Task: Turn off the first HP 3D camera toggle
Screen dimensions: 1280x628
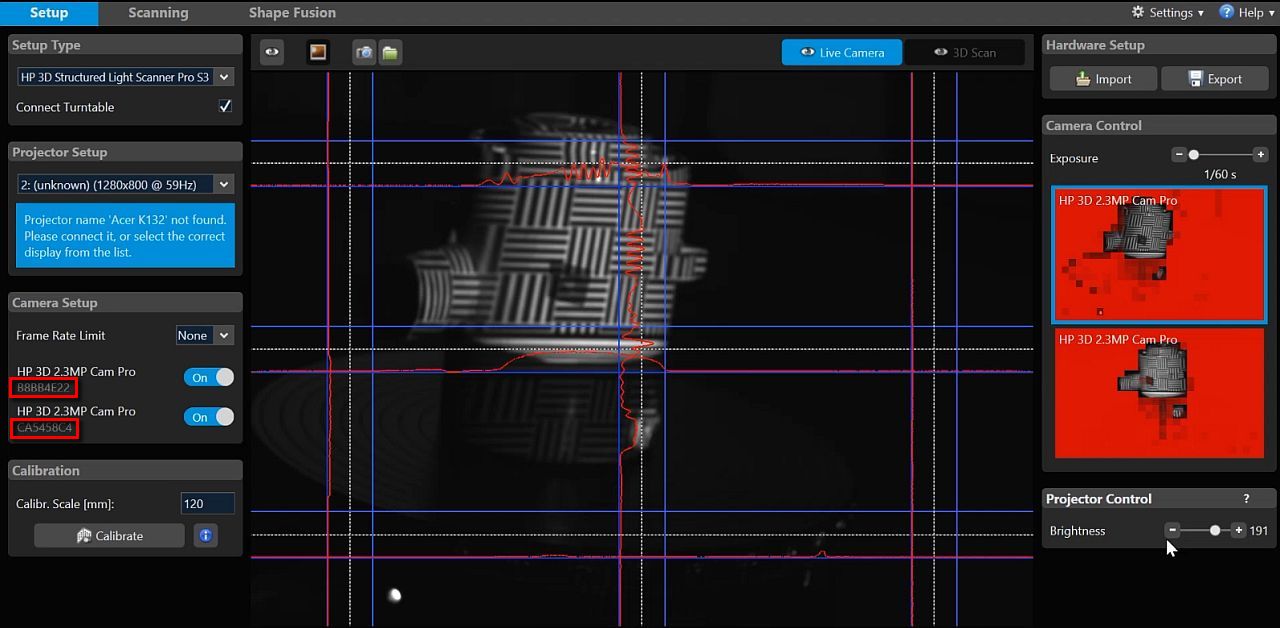Action: (x=208, y=377)
